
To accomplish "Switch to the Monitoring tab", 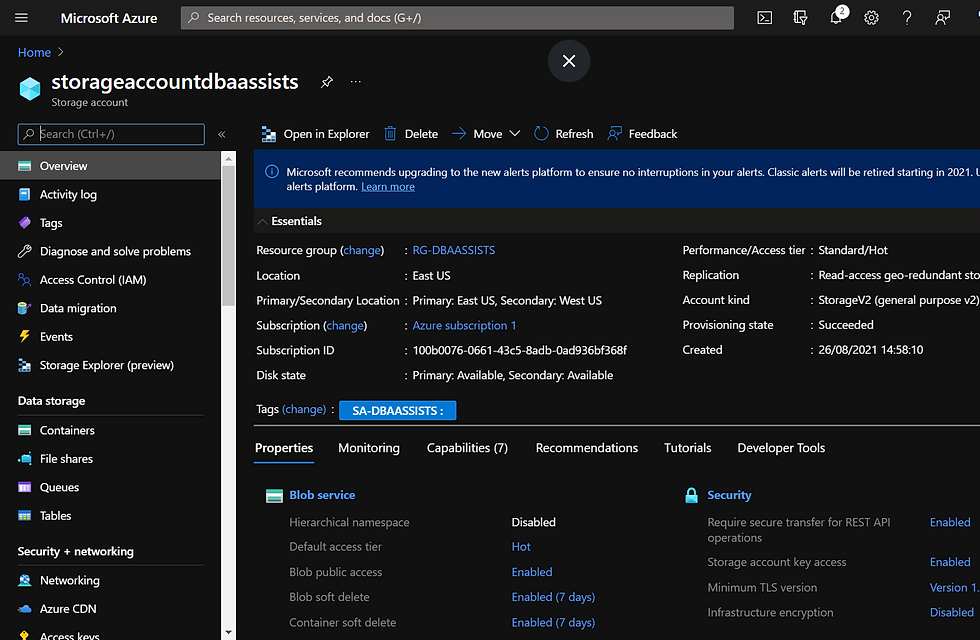I will (369, 448).
